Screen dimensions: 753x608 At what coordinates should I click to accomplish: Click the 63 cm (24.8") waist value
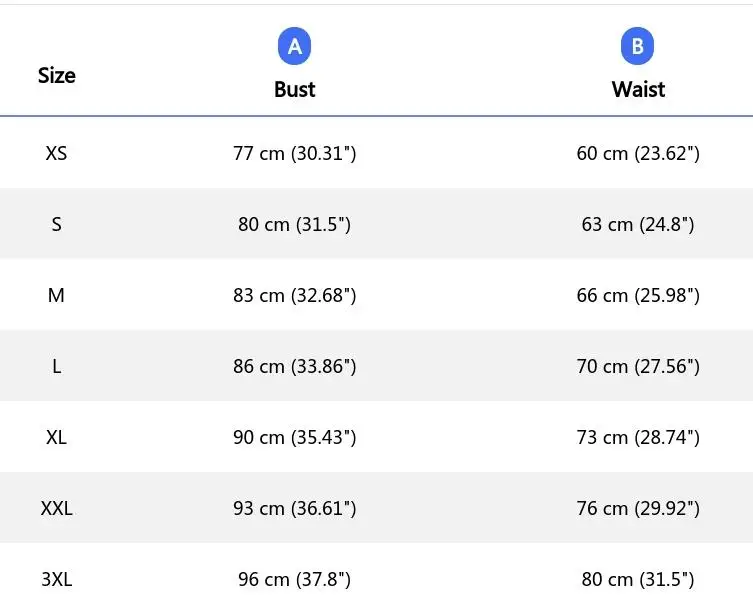pyautogui.click(x=638, y=224)
